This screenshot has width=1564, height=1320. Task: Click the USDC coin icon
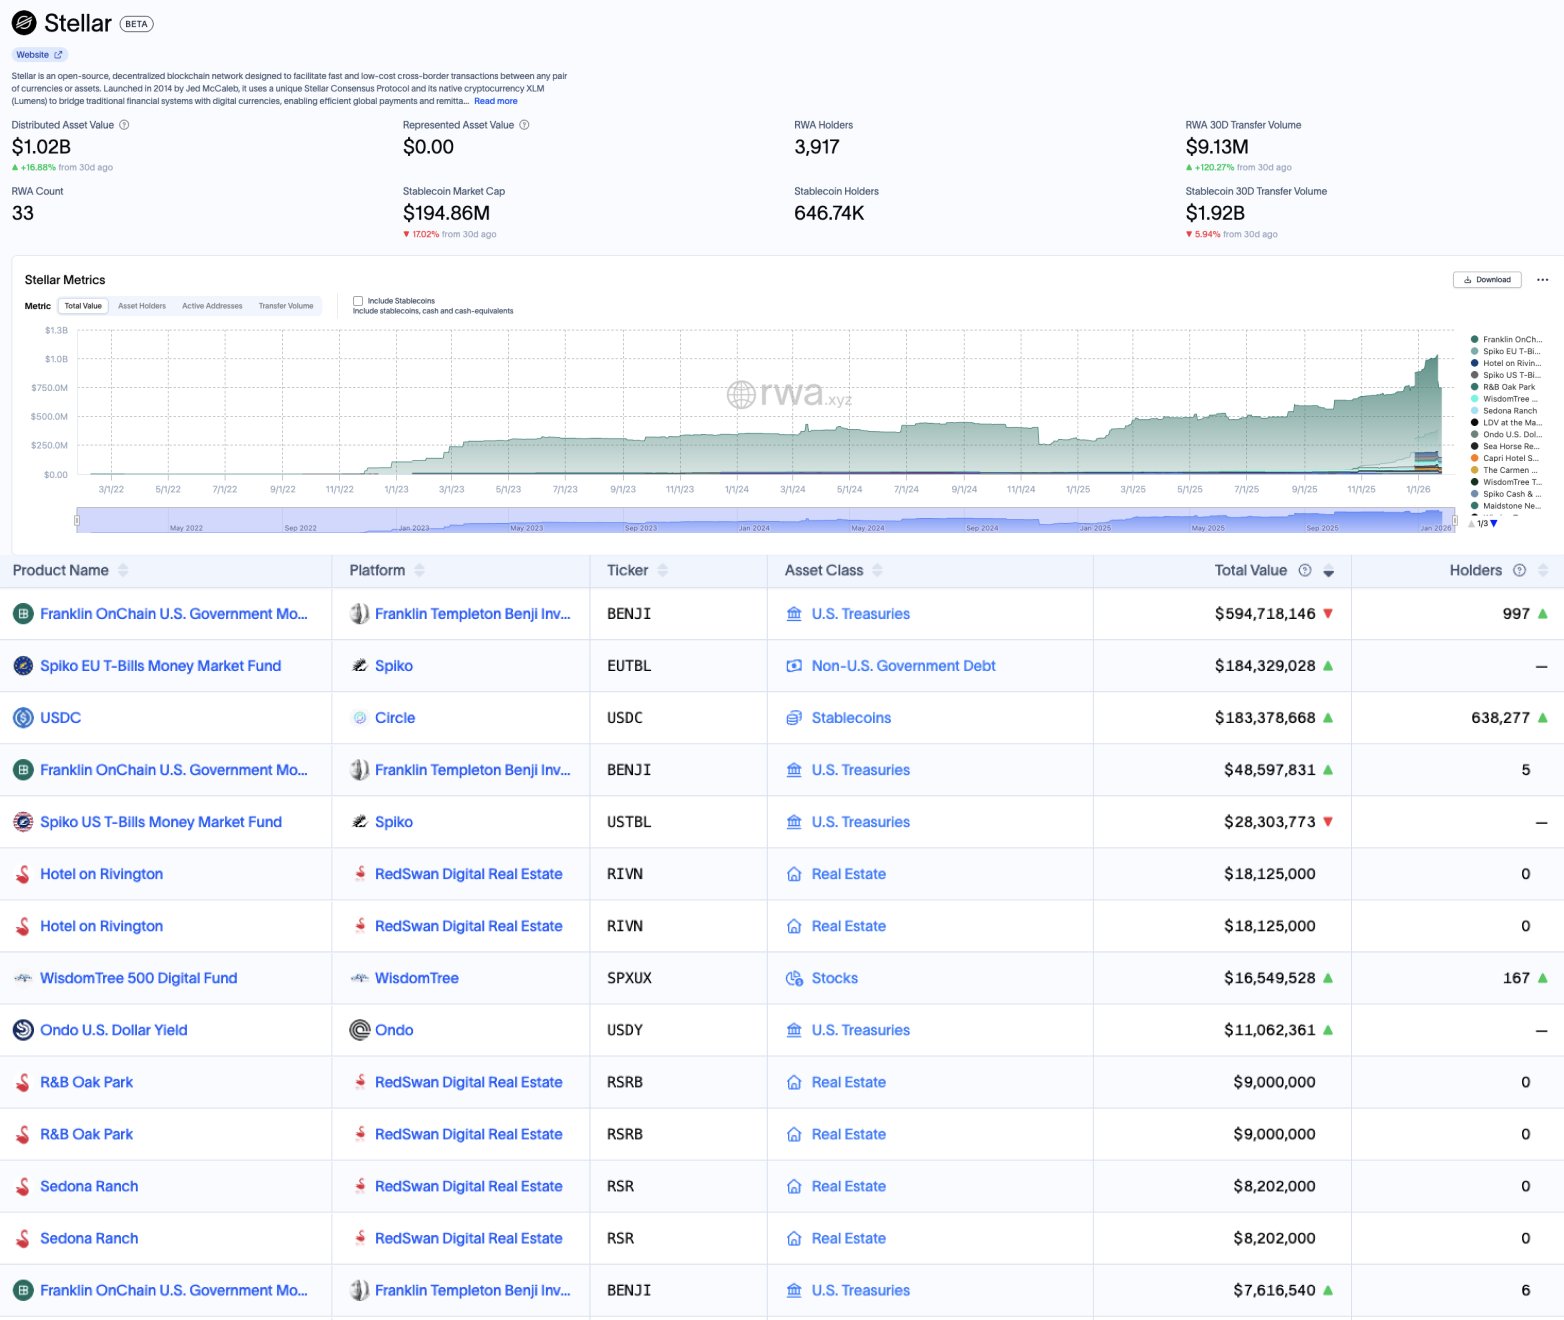(x=23, y=718)
